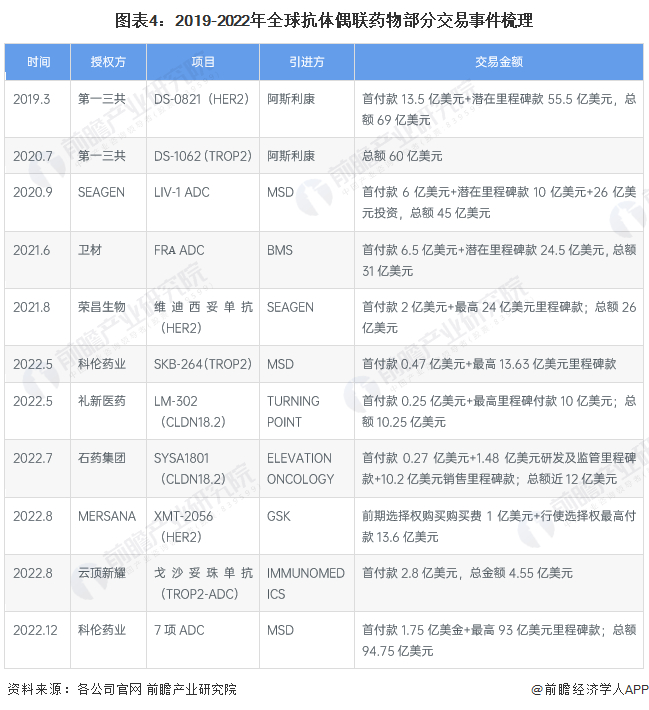This screenshot has height=710, width=649.
Task: Click the 总额 60 亿美元 cell
Action: point(499,156)
